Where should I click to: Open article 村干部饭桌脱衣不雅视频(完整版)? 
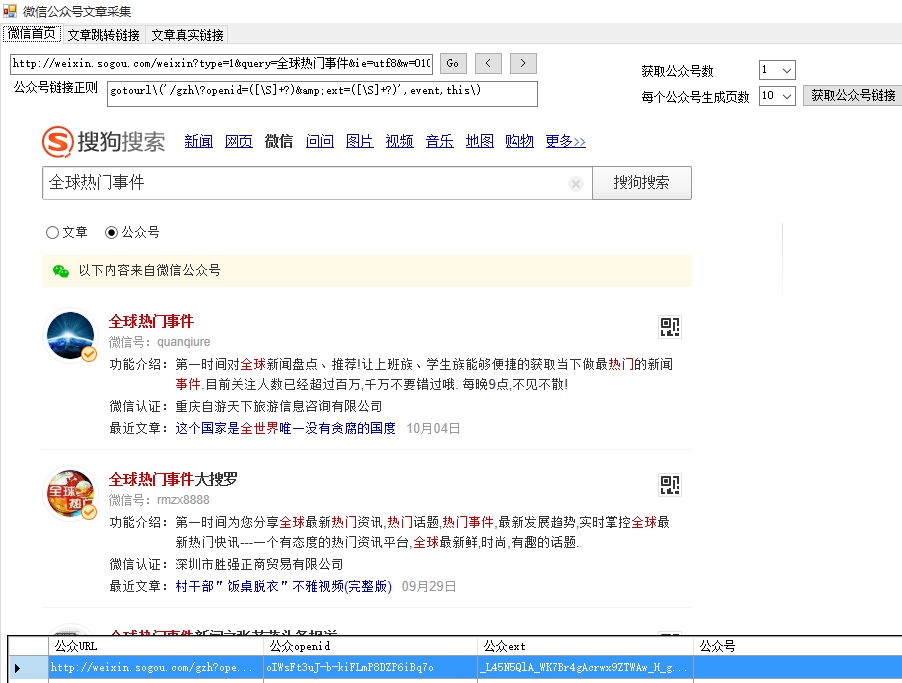point(284,586)
